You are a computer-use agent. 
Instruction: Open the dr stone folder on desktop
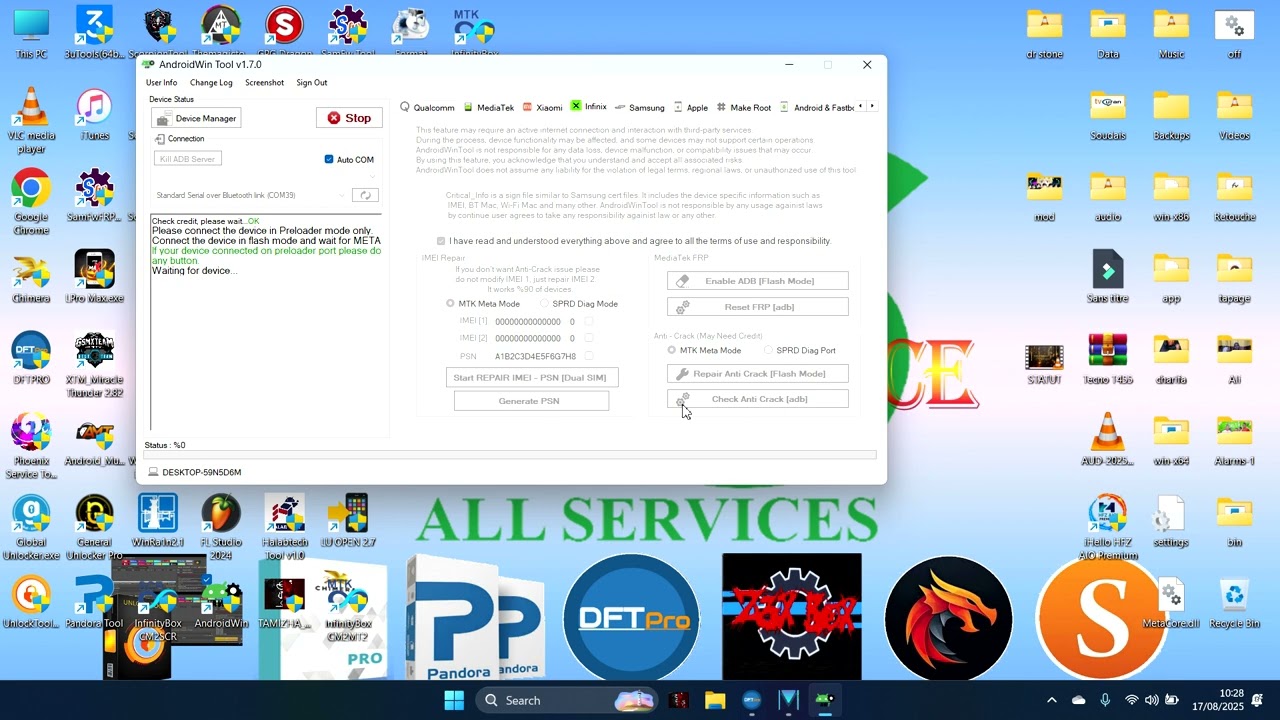(1044, 33)
